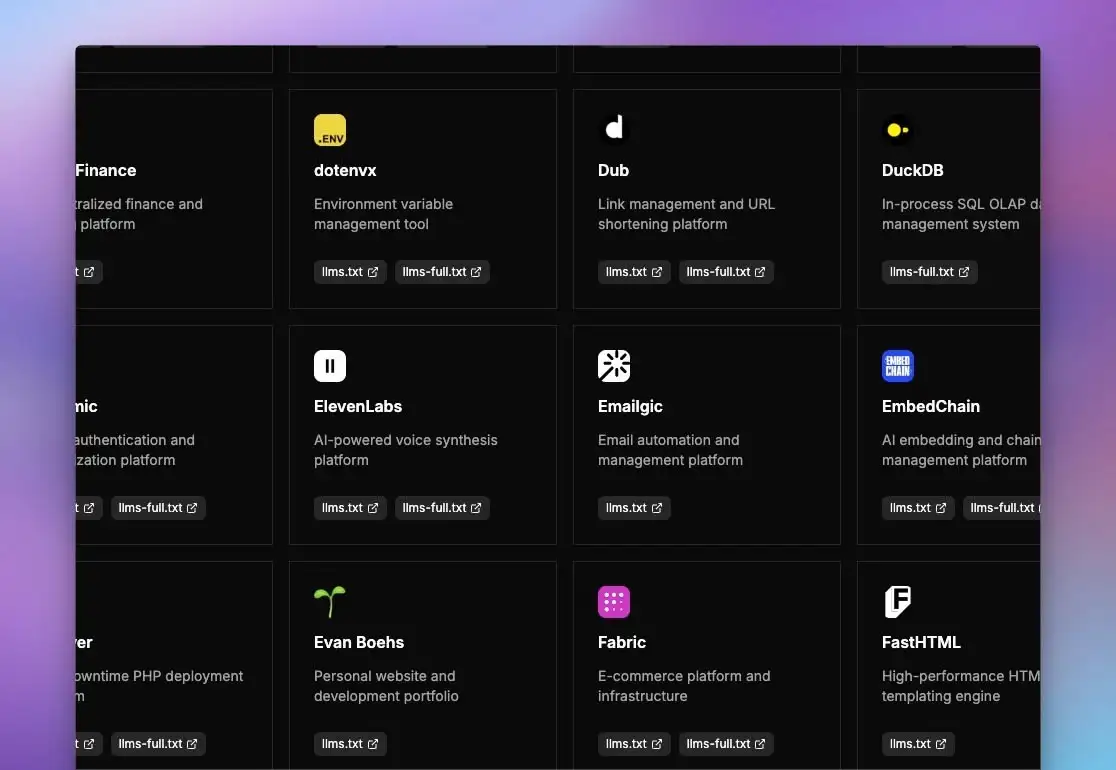Open EmbedChain's llms.txt link
The width and height of the screenshot is (1116, 770).
click(917, 508)
